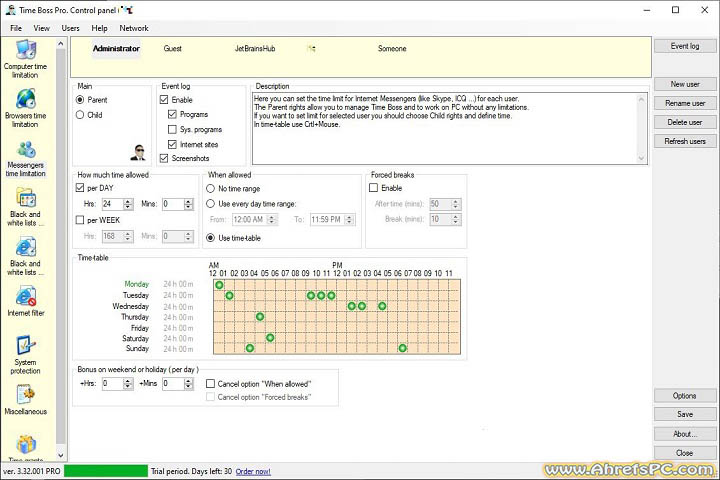Click the Delete user button
Viewport: 720px width, 480px height.
point(685,122)
